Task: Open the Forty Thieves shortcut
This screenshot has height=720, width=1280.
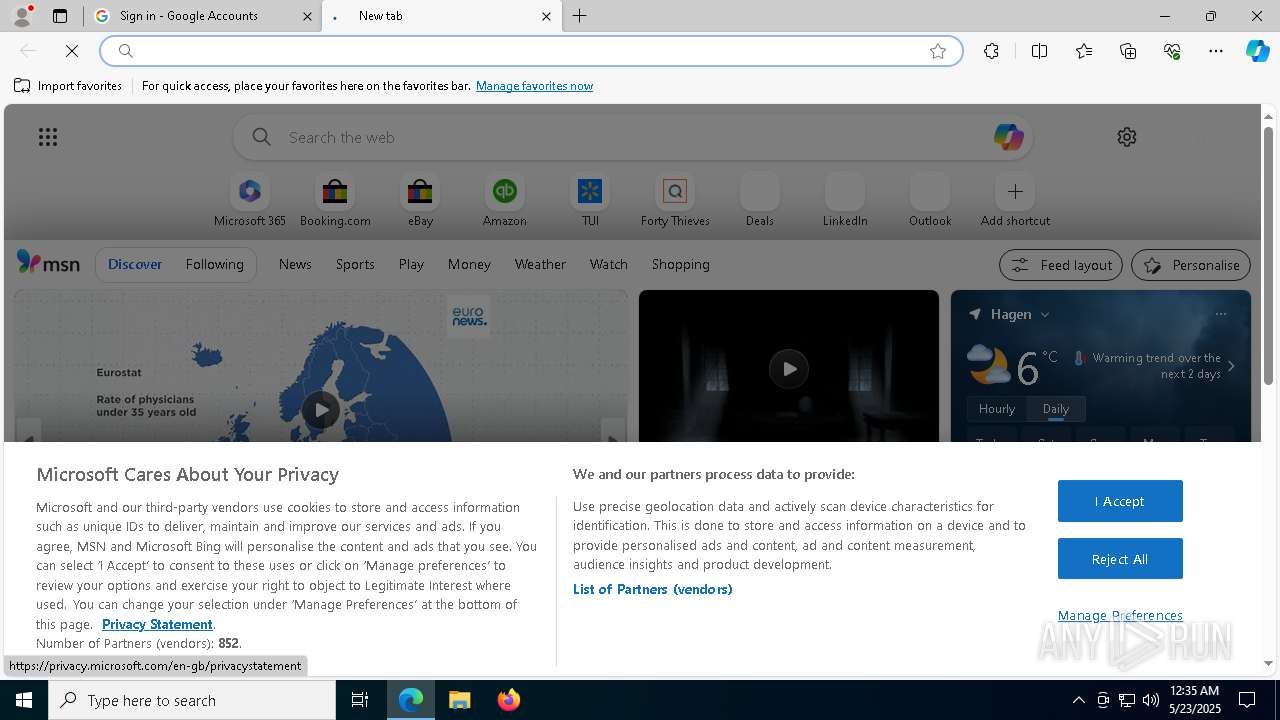Action: pos(675,201)
